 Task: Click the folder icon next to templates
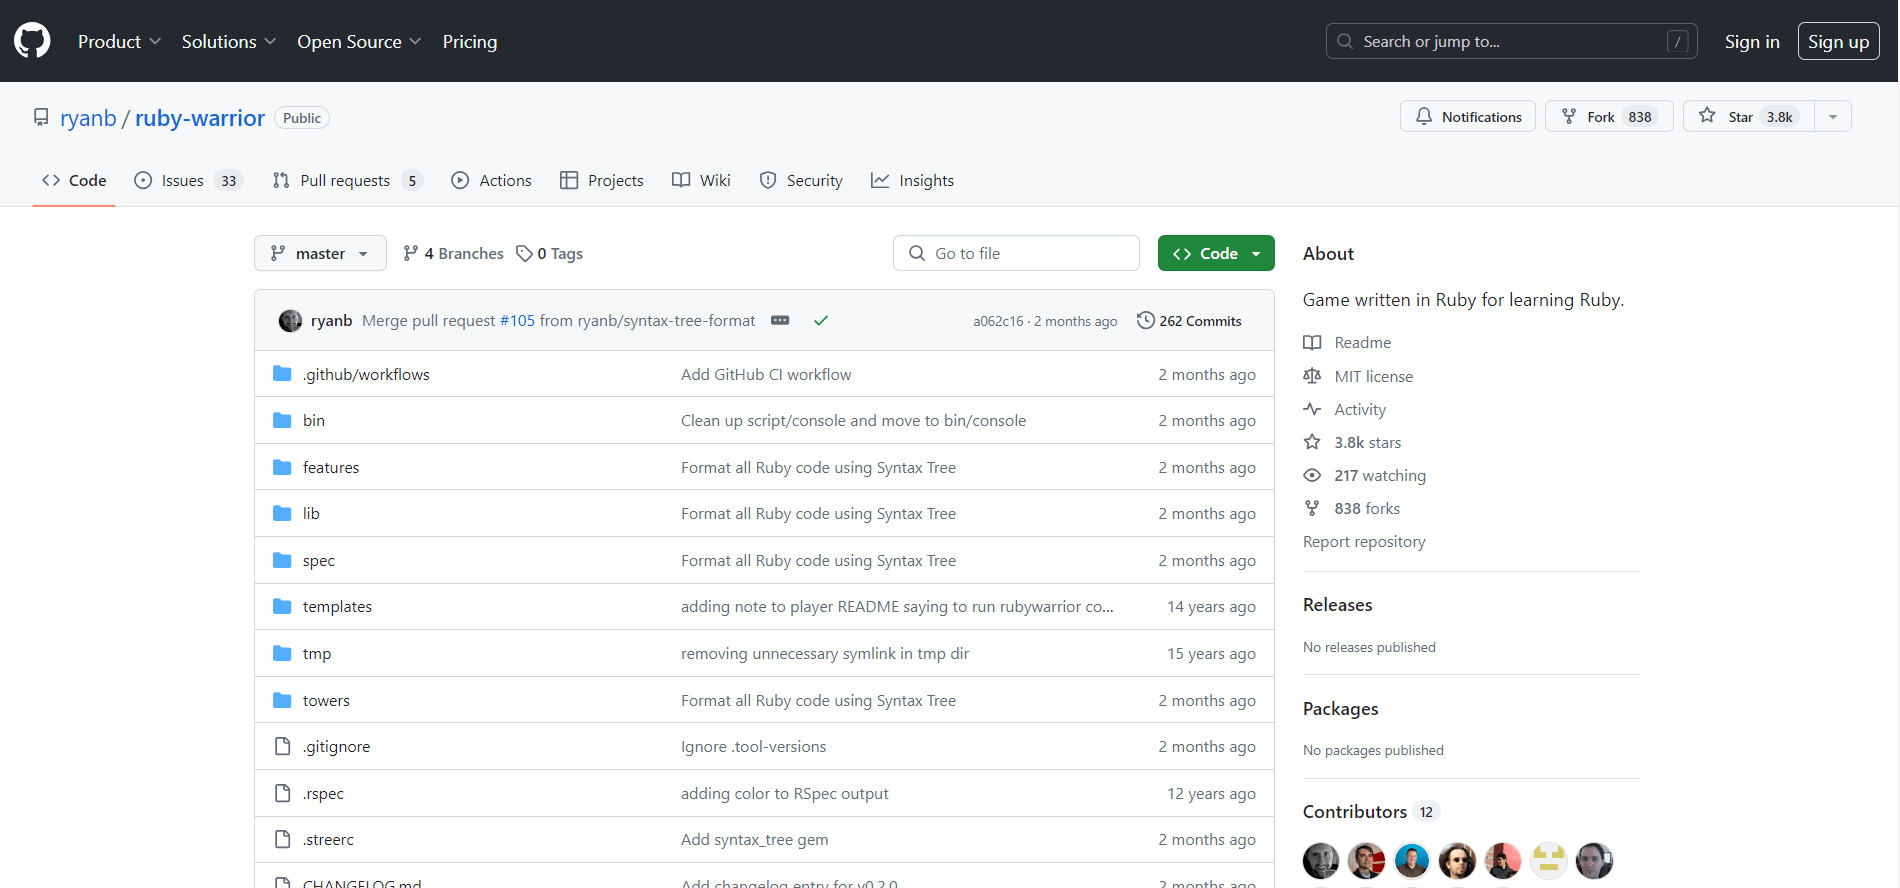tap(282, 606)
